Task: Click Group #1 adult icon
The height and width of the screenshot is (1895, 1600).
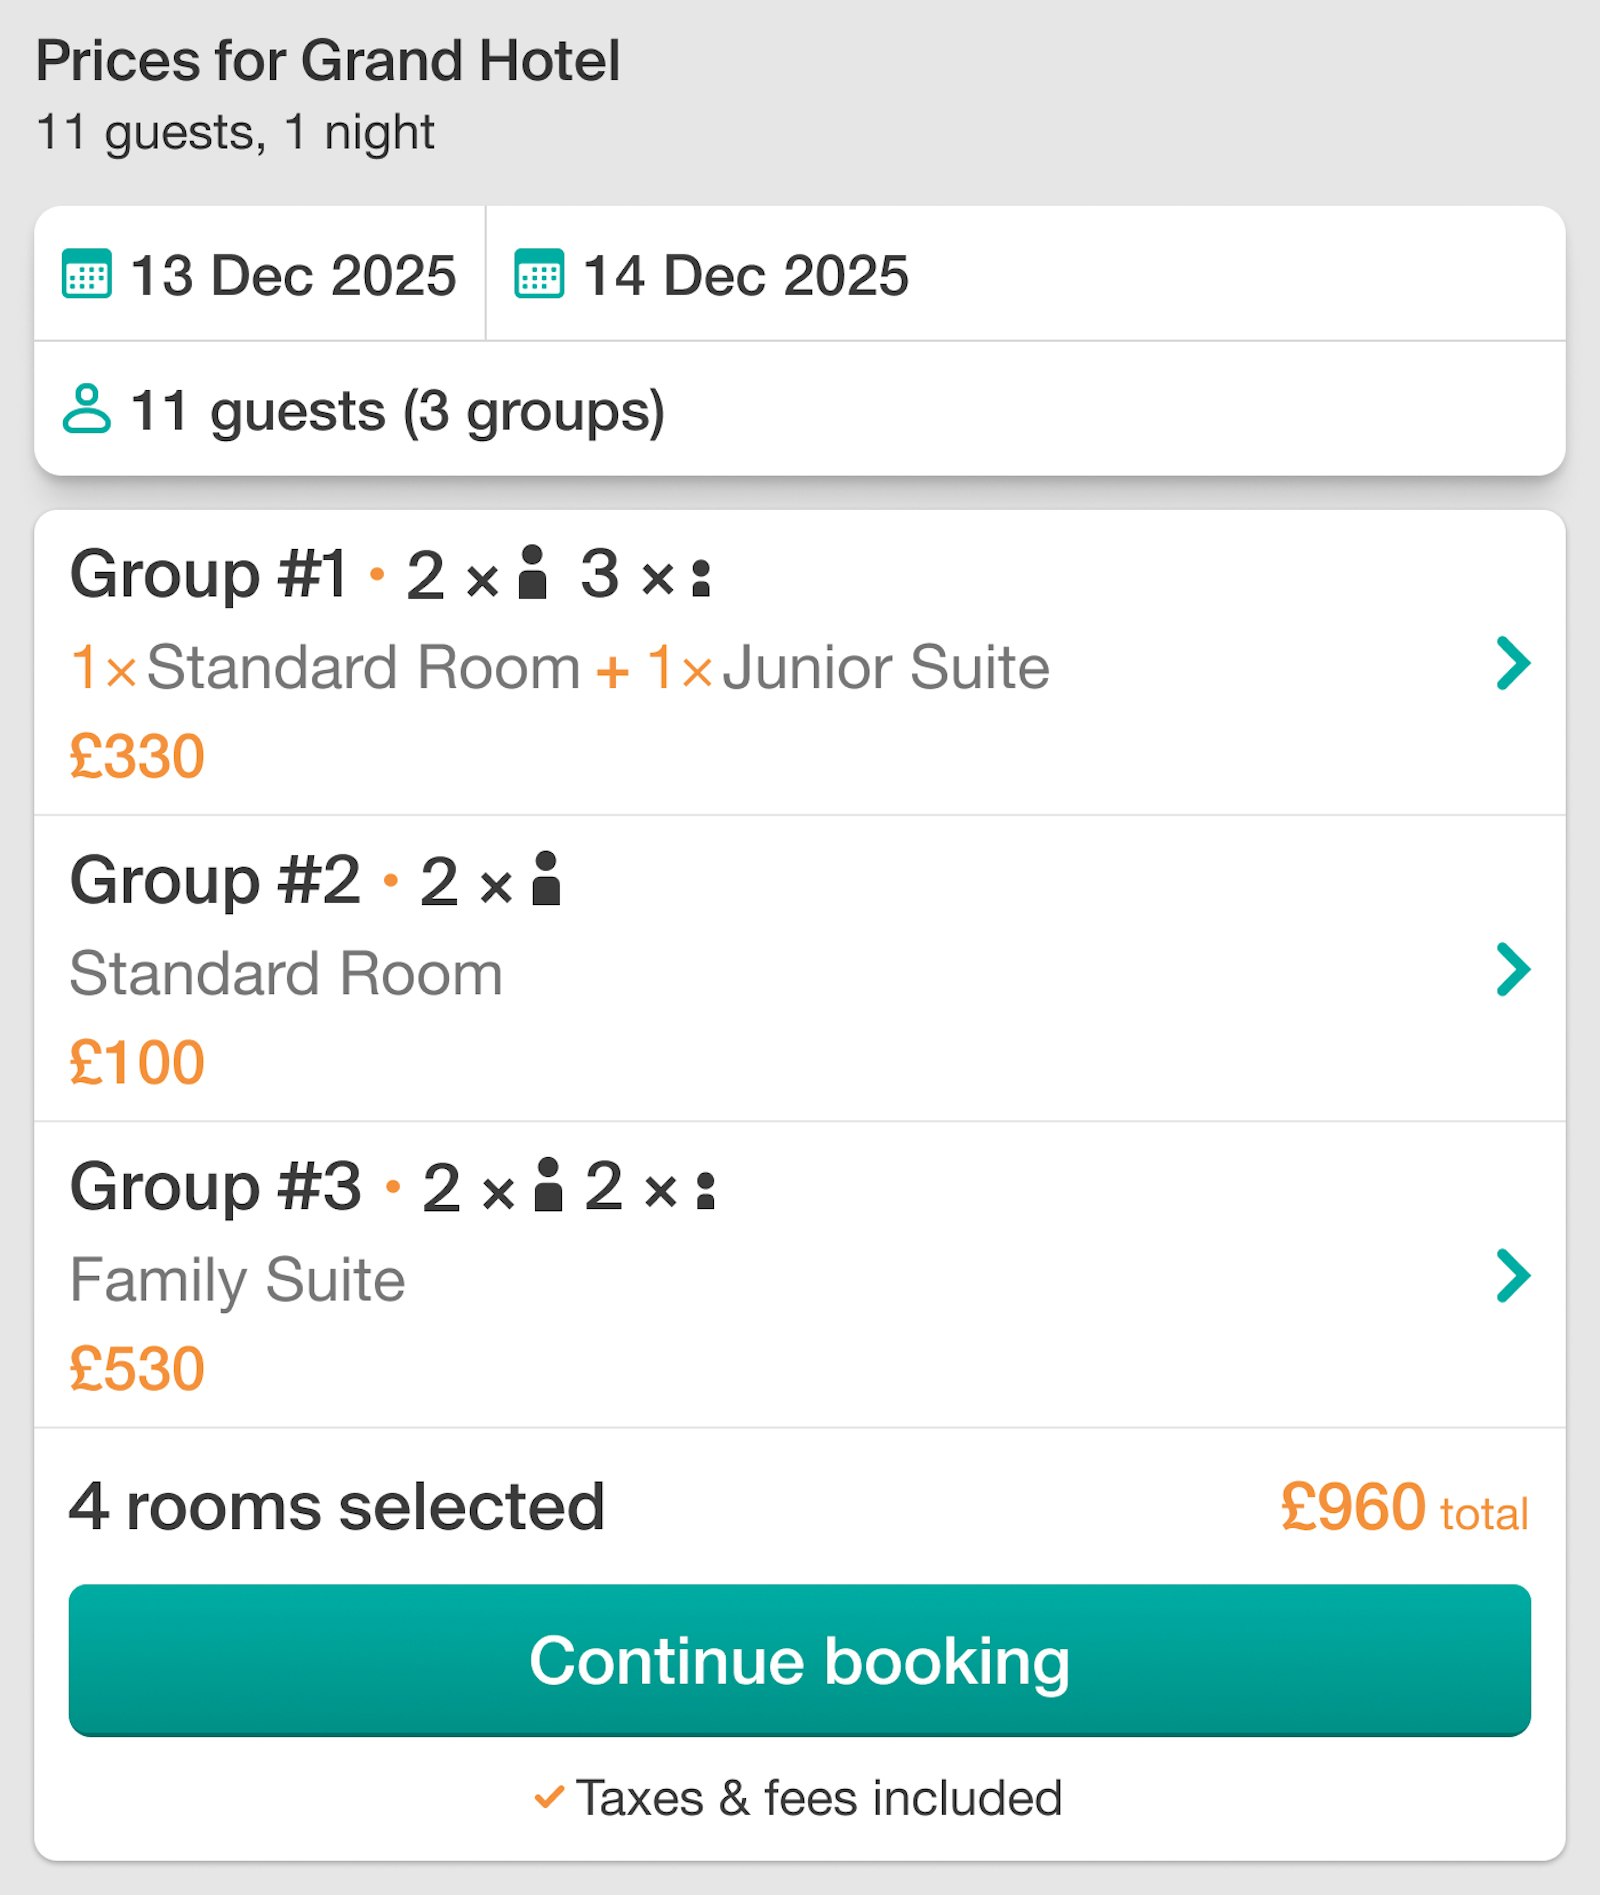Action: click(533, 573)
